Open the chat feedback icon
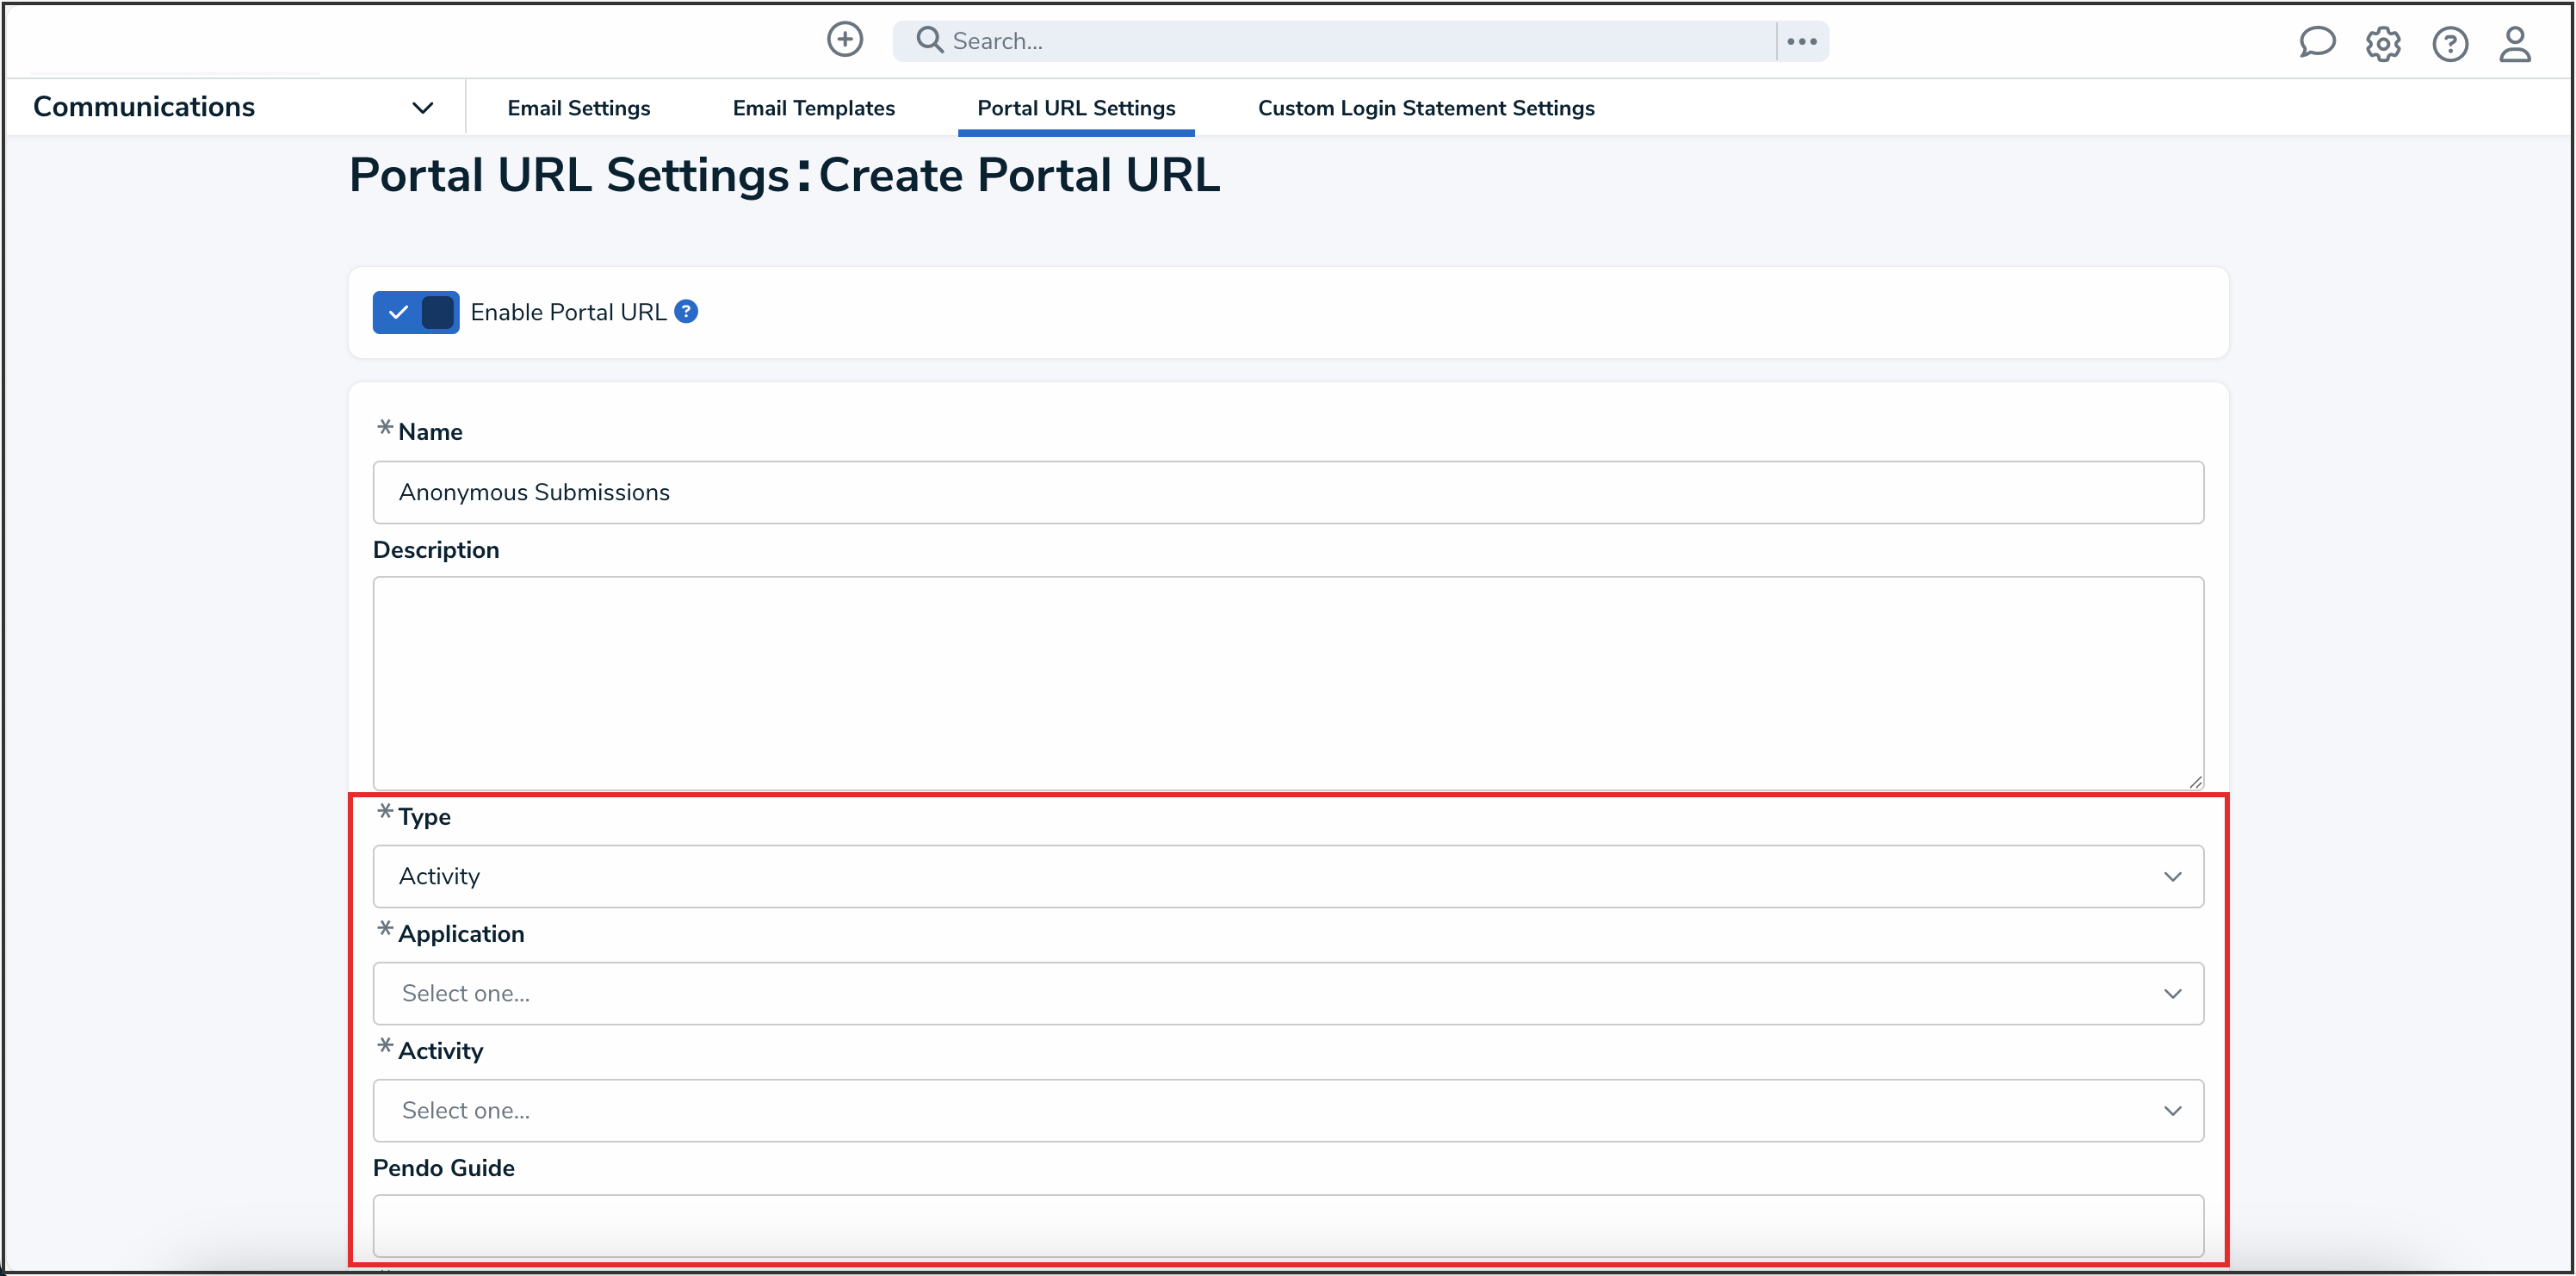 coord(2318,43)
